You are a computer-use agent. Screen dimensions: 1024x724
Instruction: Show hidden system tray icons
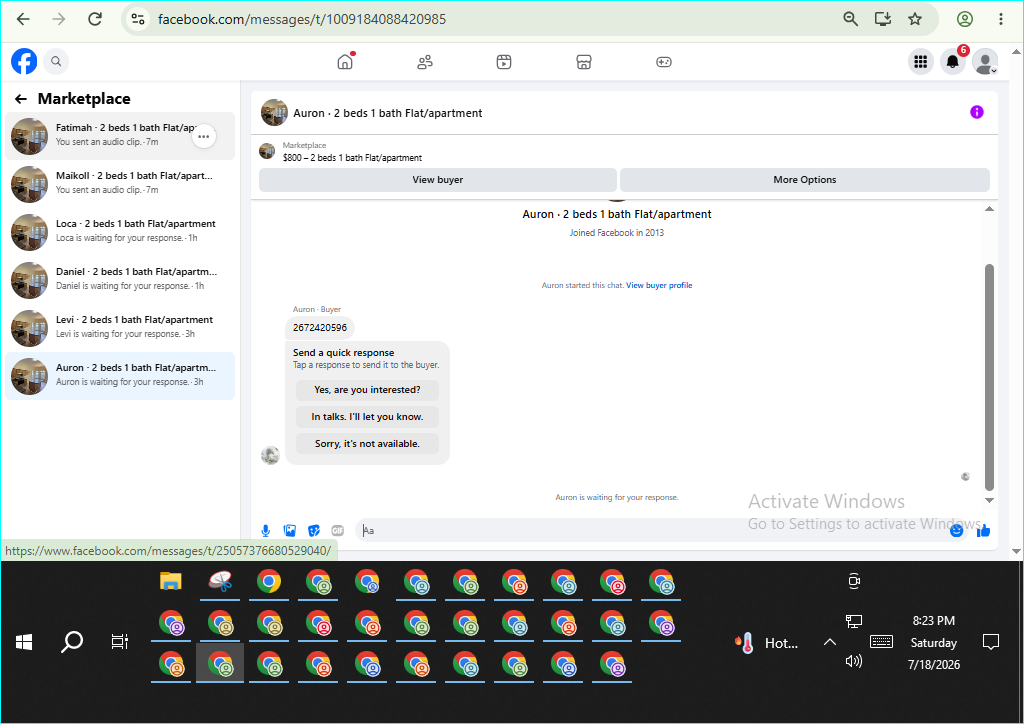(829, 642)
